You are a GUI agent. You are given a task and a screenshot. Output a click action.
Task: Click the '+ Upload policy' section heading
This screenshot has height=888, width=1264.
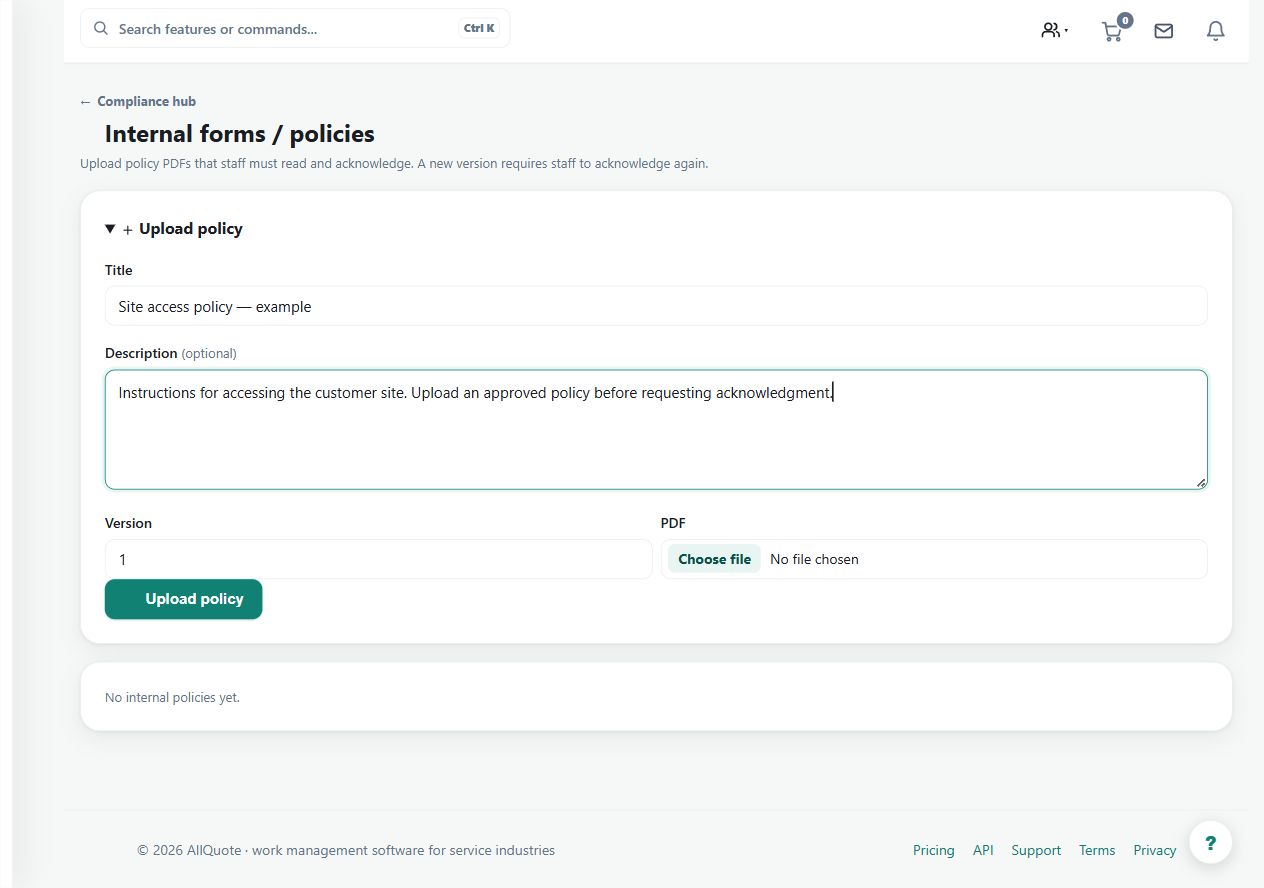click(182, 229)
